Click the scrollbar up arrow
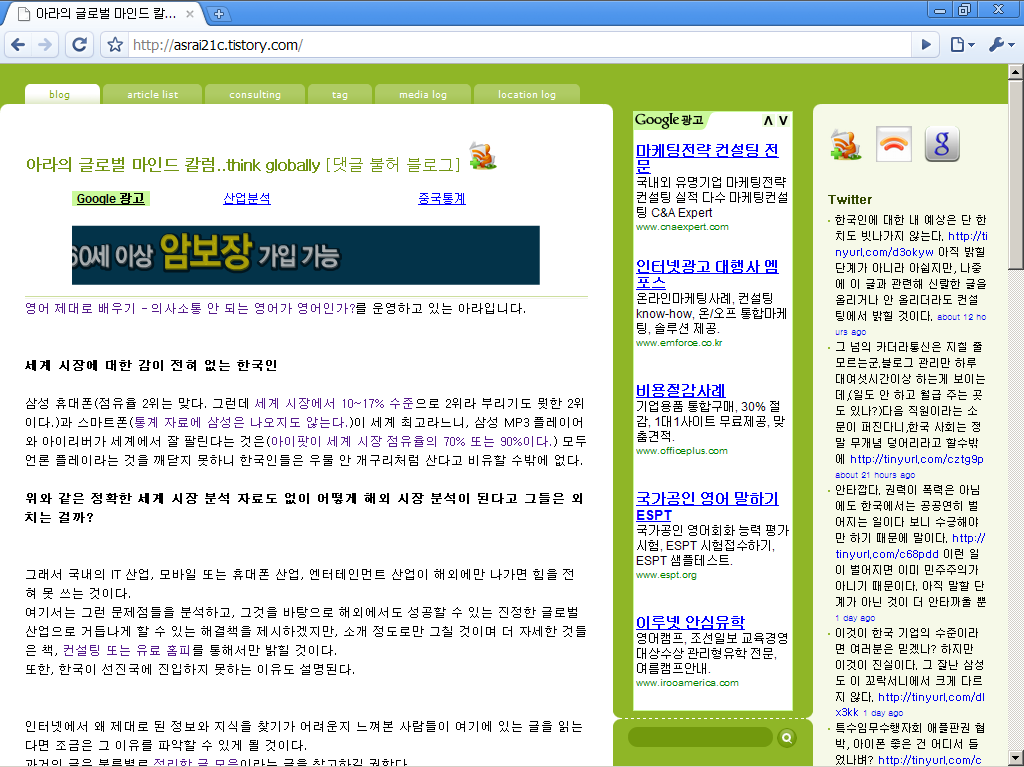The width and height of the screenshot is (1024, 767). pyautogui.click(x=1016, y=72)
